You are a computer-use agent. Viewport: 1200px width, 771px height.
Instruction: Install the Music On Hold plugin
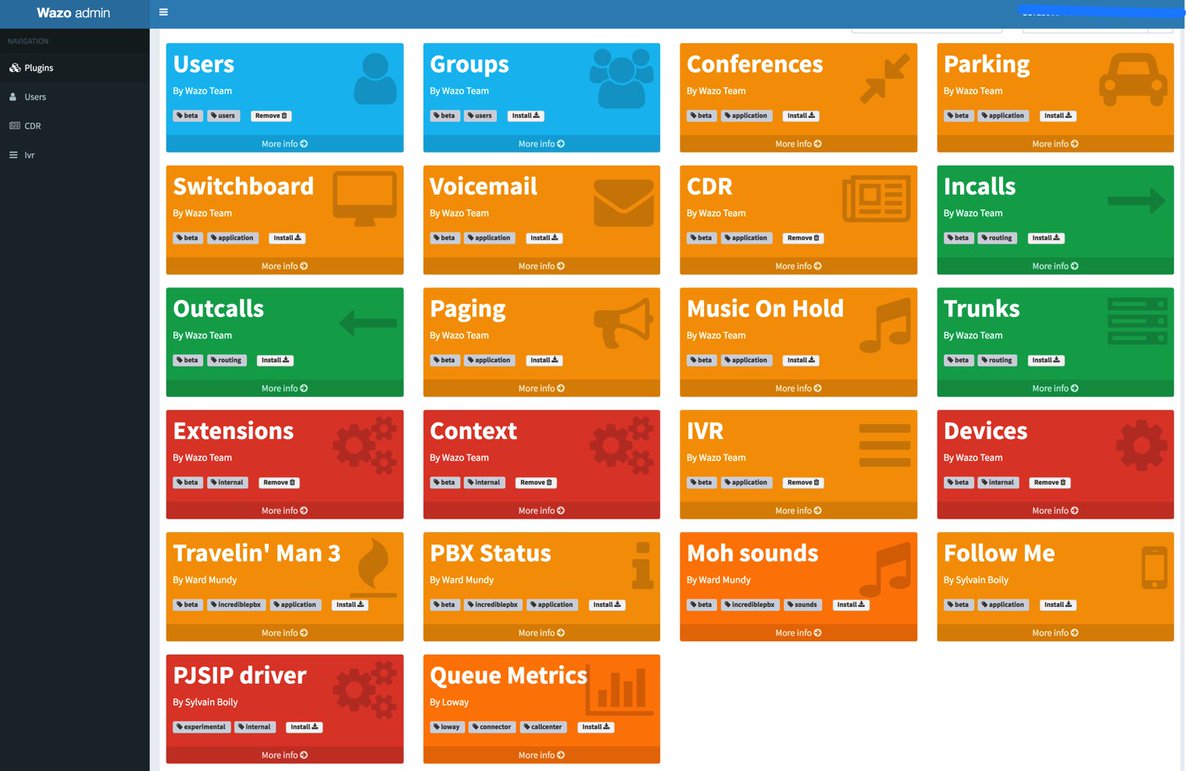pyautogui.click(x=800, y=360)
